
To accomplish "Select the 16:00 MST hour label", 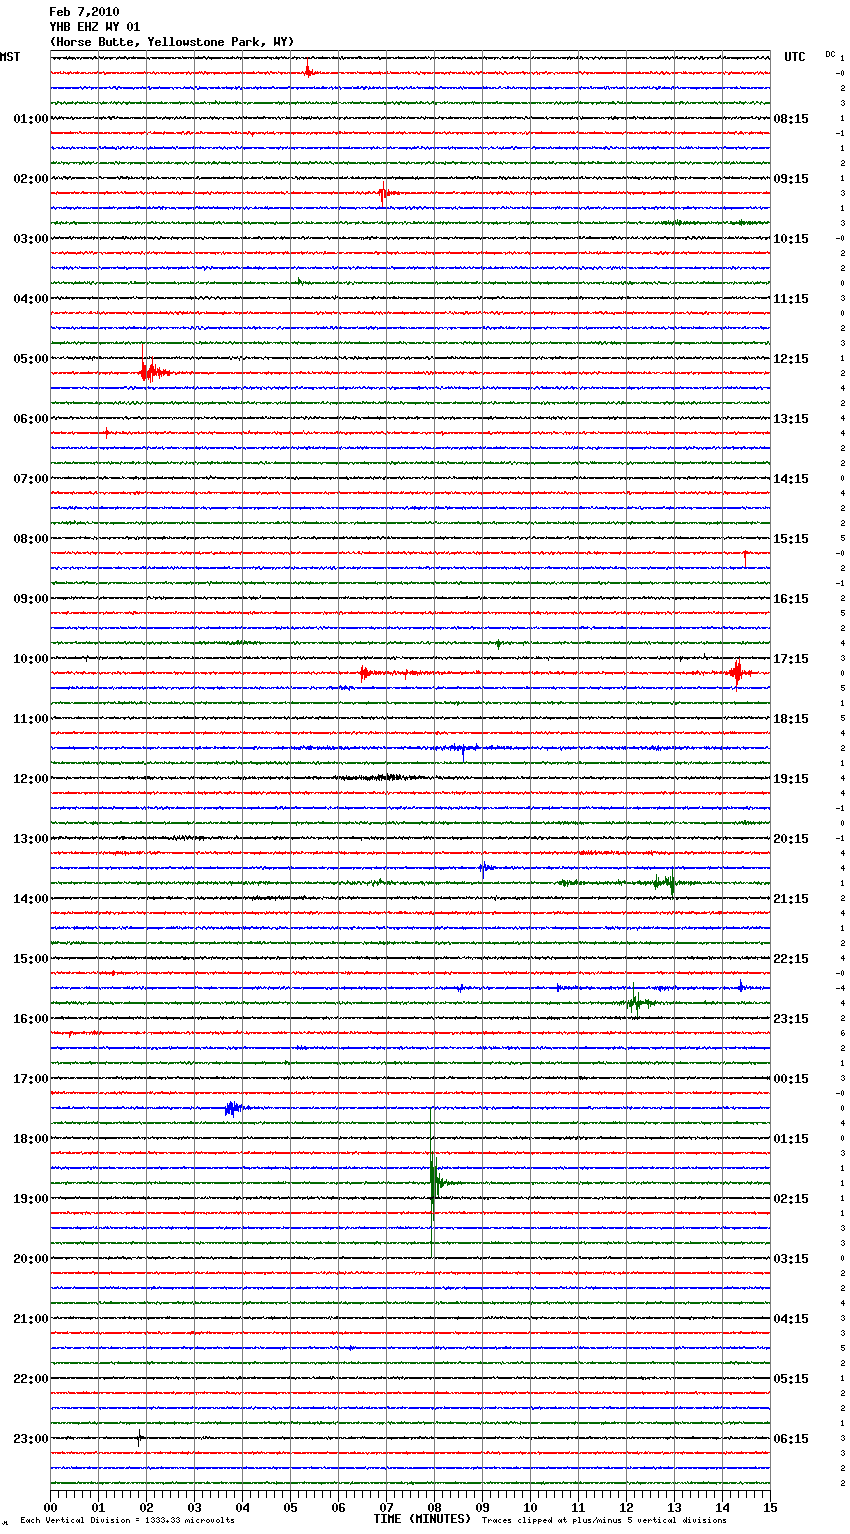I will coord(30,1019).
